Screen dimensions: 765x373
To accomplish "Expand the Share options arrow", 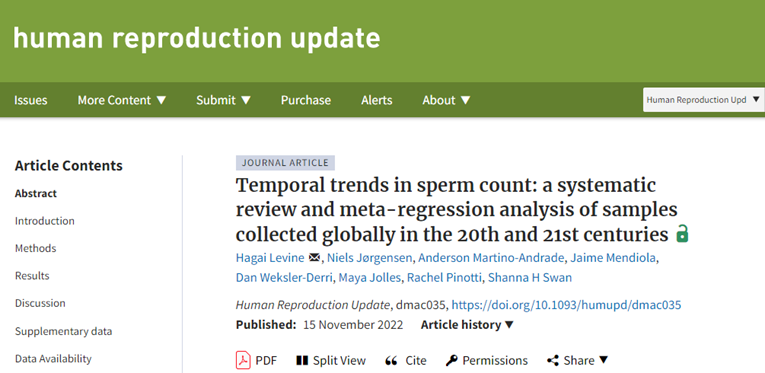I will [604, 360].
